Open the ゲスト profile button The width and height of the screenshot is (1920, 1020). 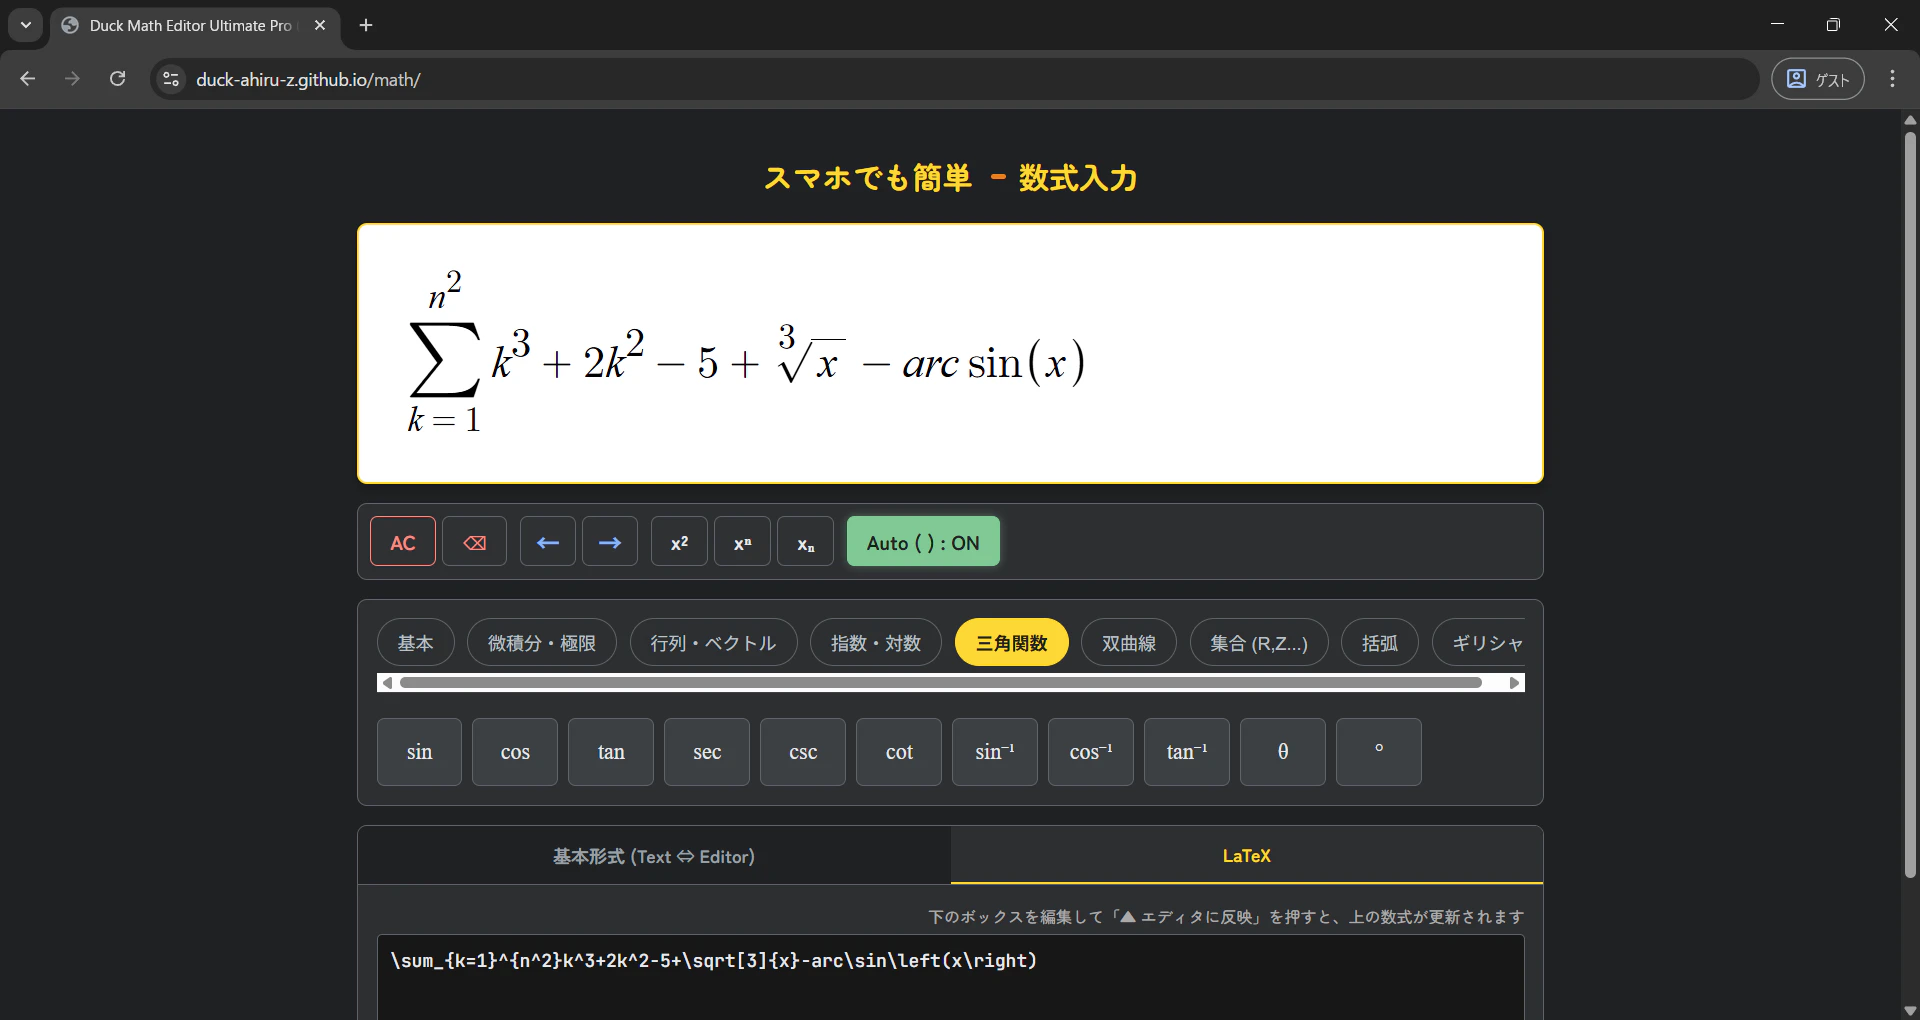click(1818, 79)
